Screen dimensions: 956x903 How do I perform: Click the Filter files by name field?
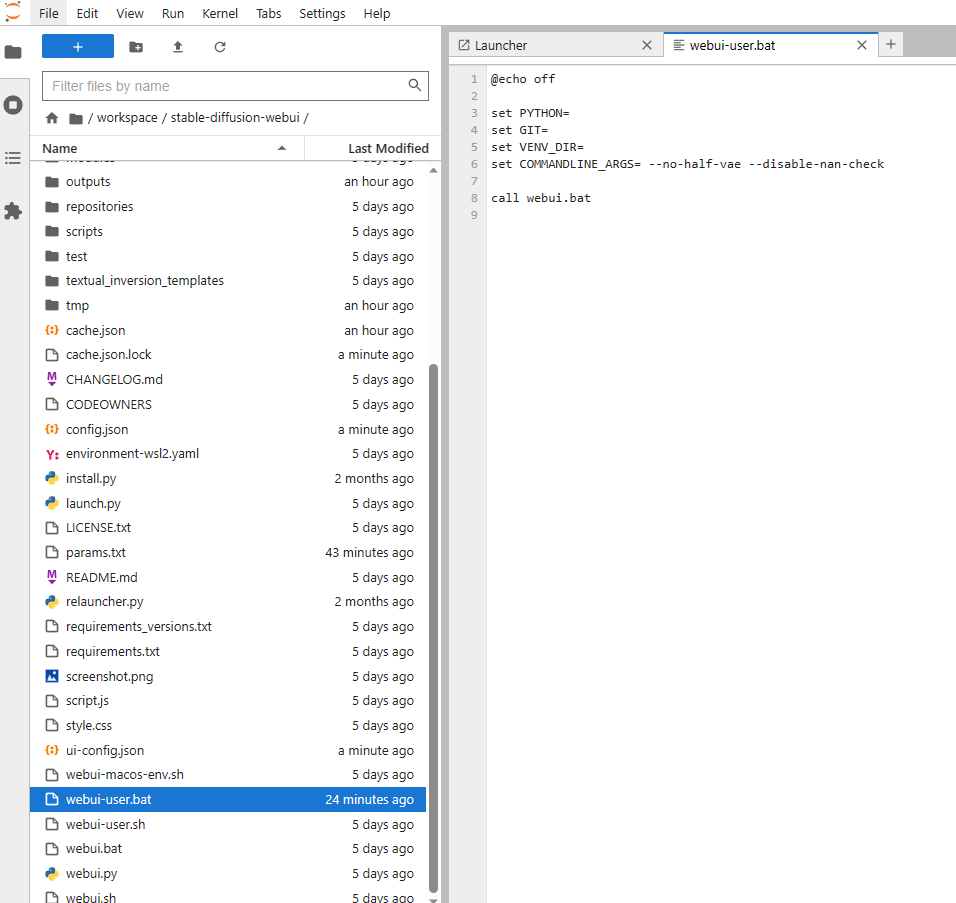pos(225,86)
